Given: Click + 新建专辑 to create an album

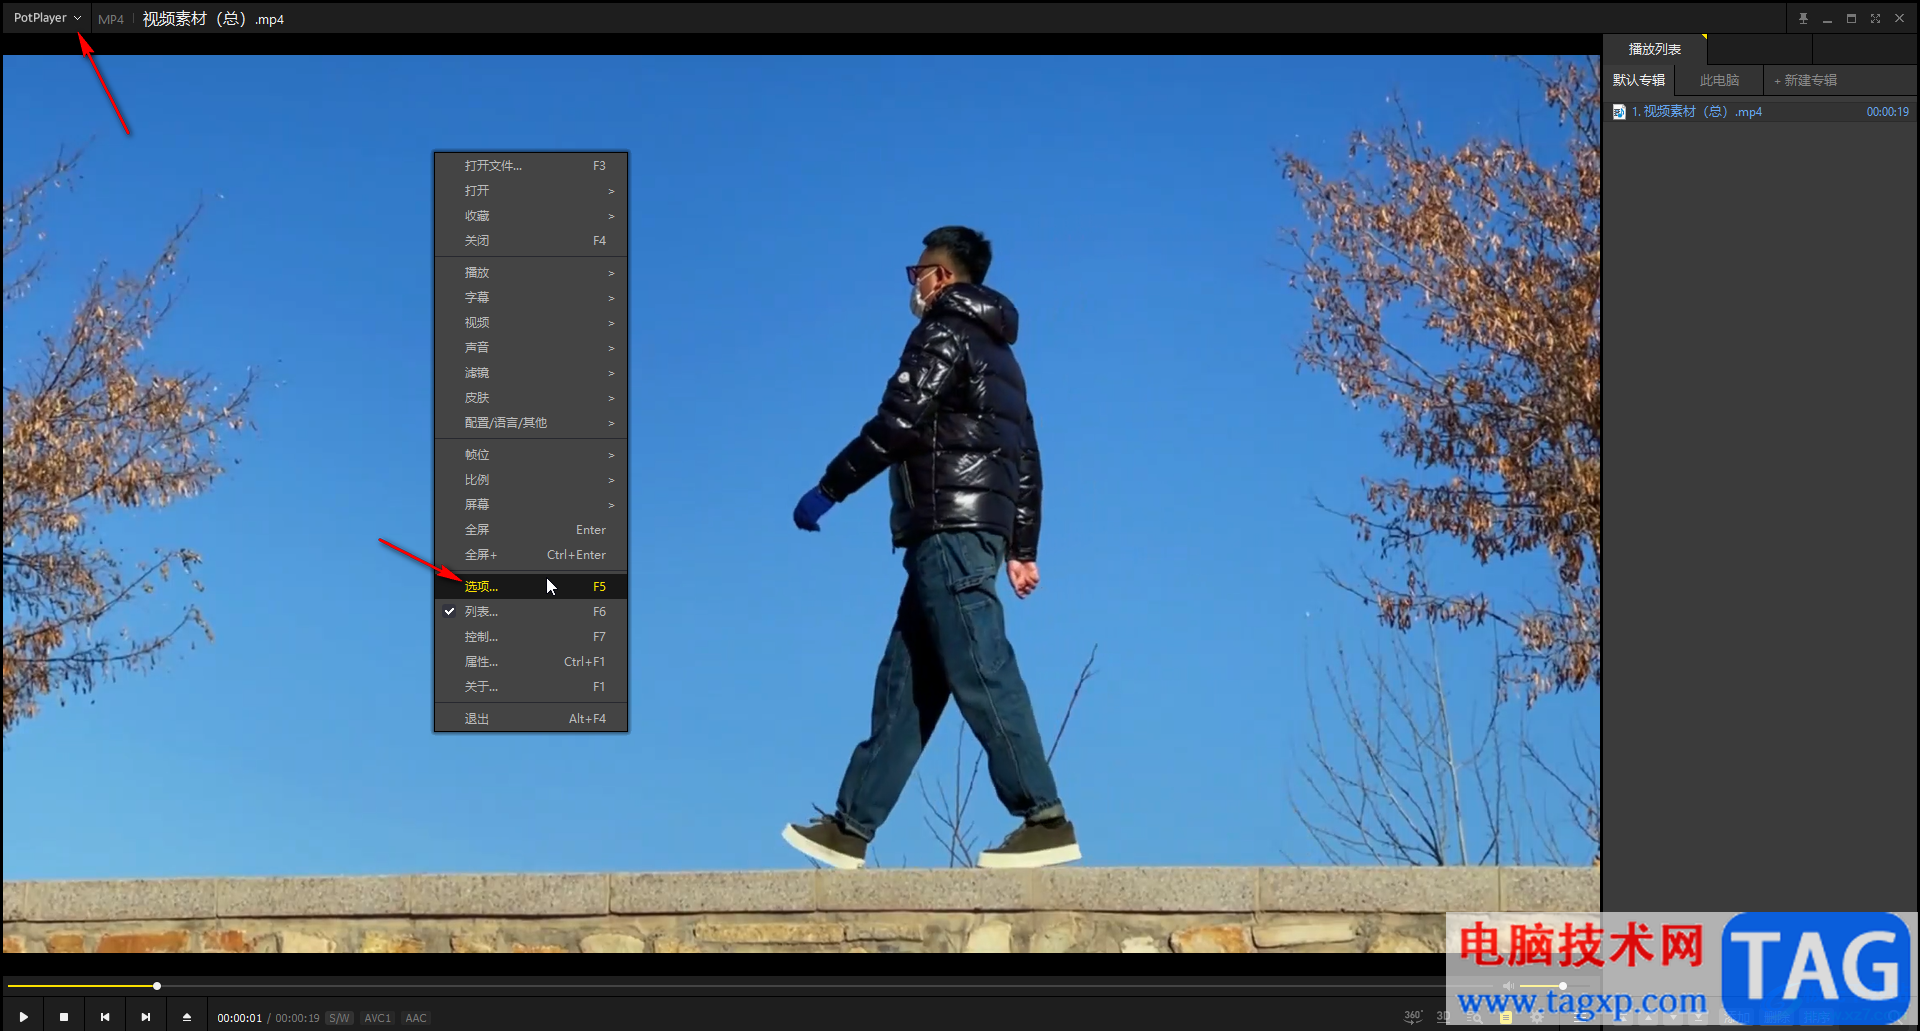Looking at the screenshot, I should point(1806,80).
